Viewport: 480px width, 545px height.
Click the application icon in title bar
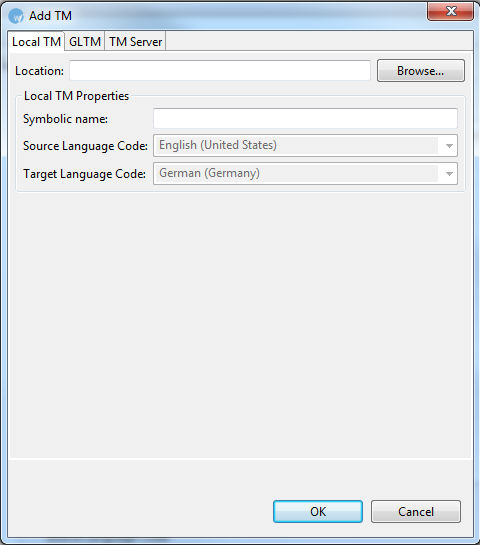(16, 16)
